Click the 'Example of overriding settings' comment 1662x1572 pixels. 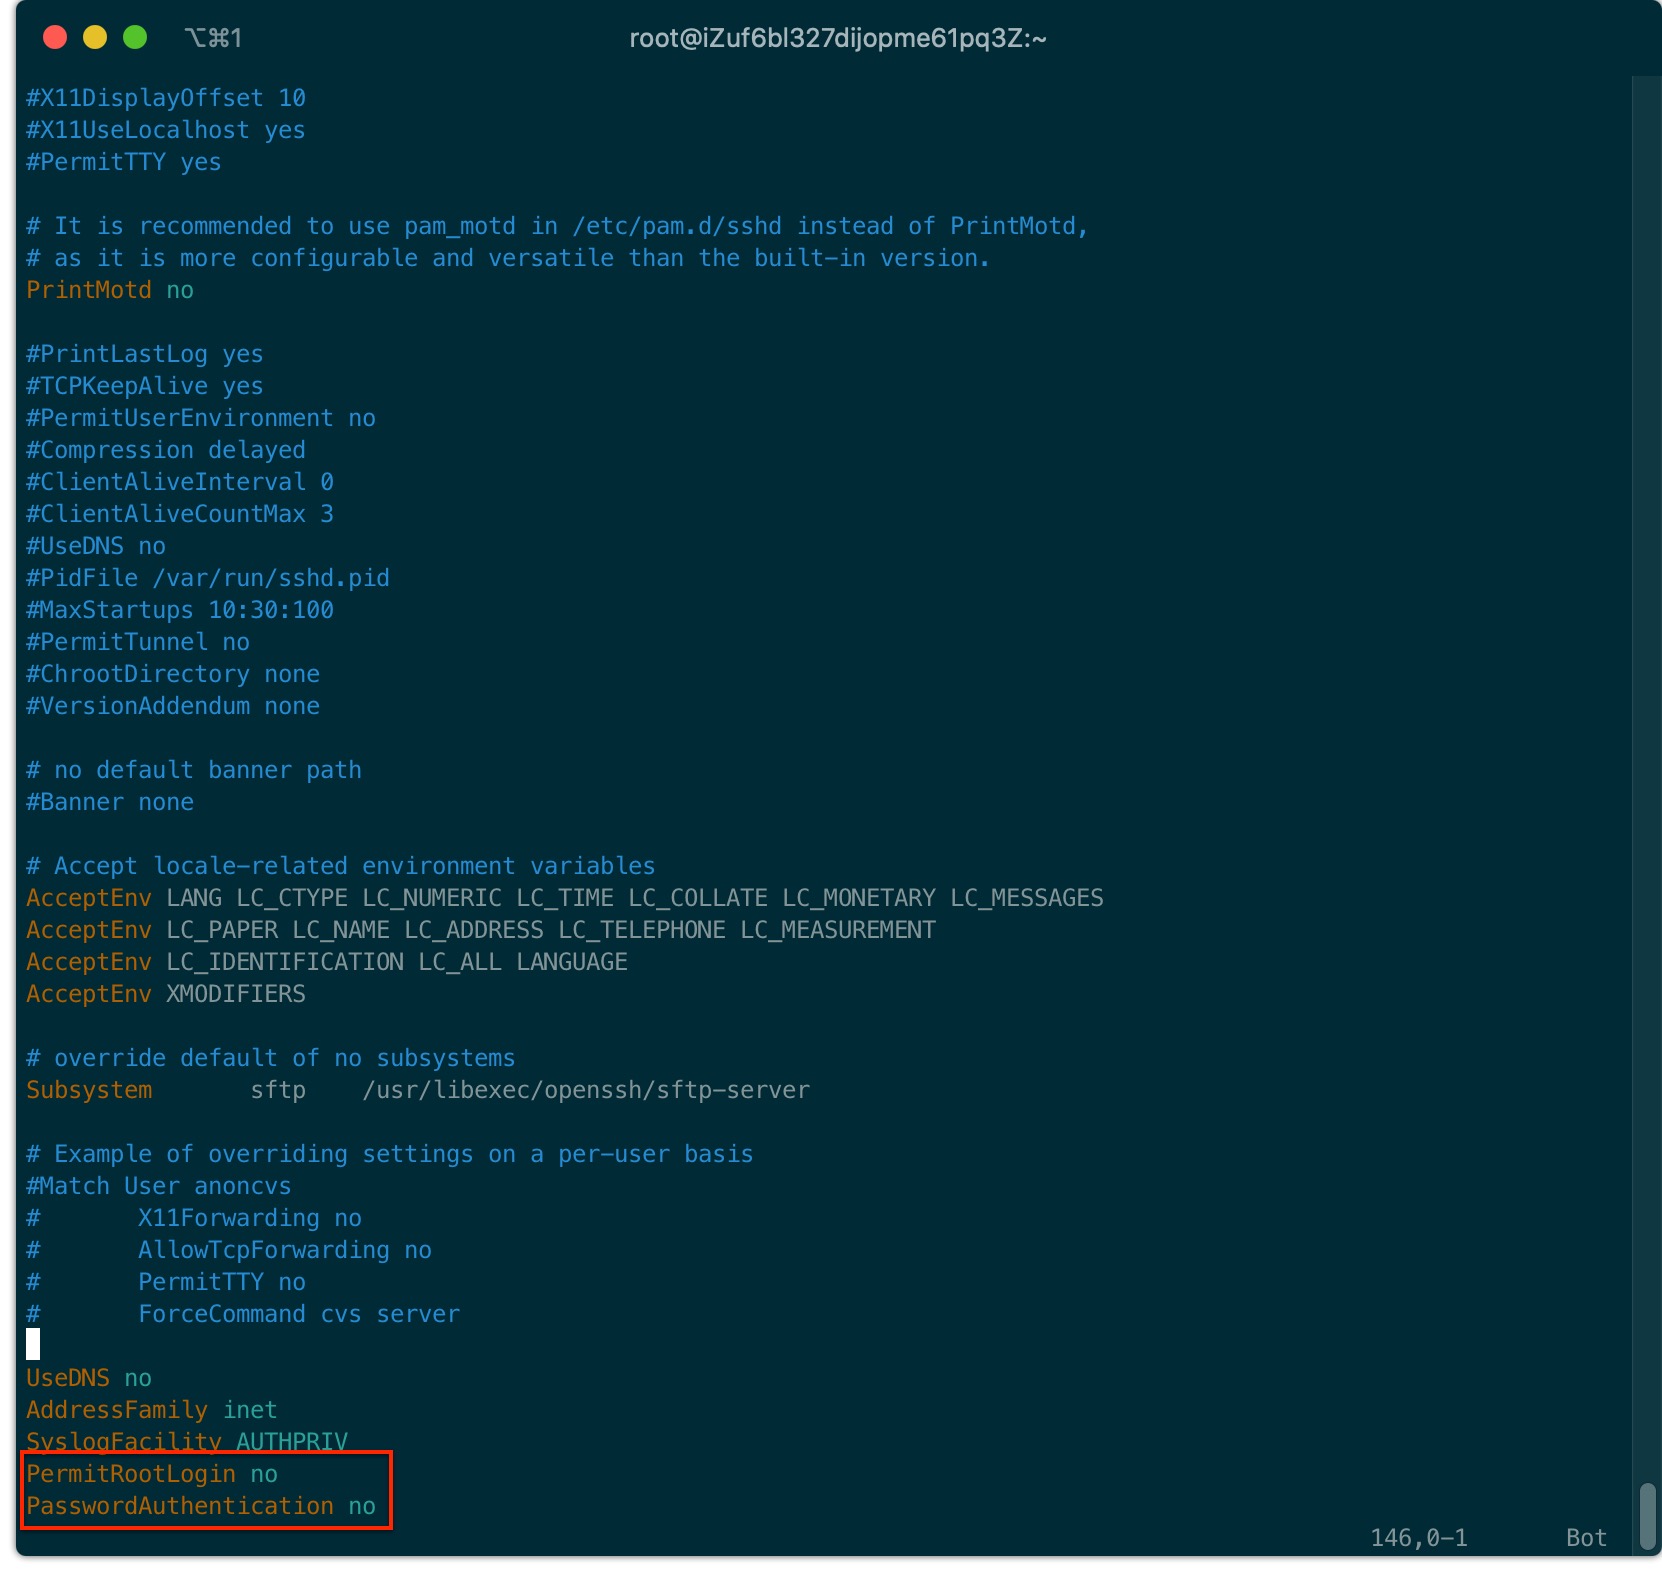[x=390, y=1154]
